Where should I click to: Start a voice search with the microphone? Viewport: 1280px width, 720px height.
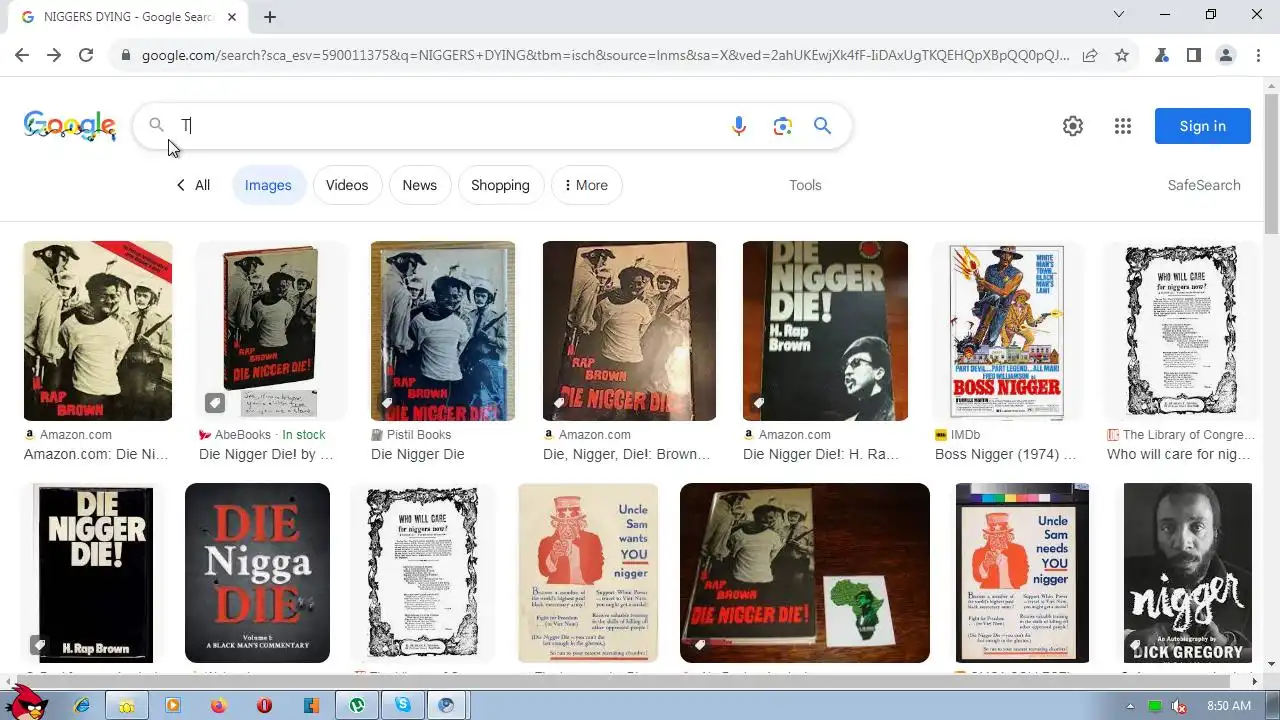(x=739, y=126)
